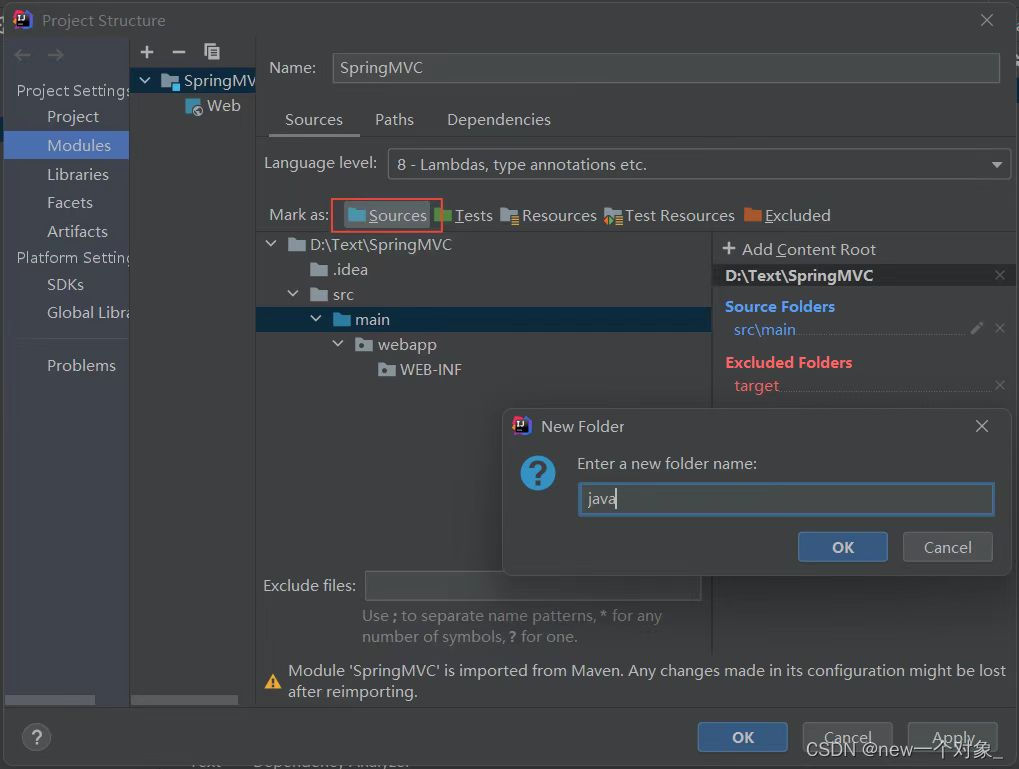
Task: Select the webapp folder row
Action: pos(484,345)
